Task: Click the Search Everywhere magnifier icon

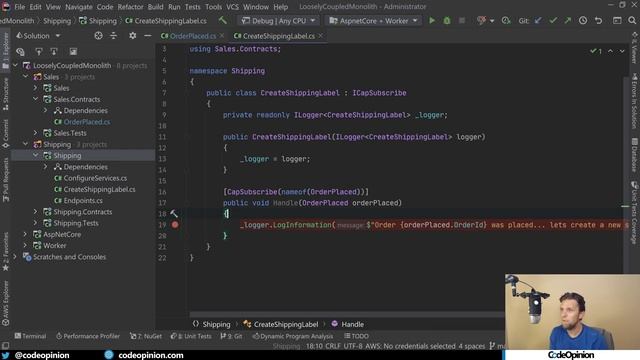Action: [x=632, y=20]
